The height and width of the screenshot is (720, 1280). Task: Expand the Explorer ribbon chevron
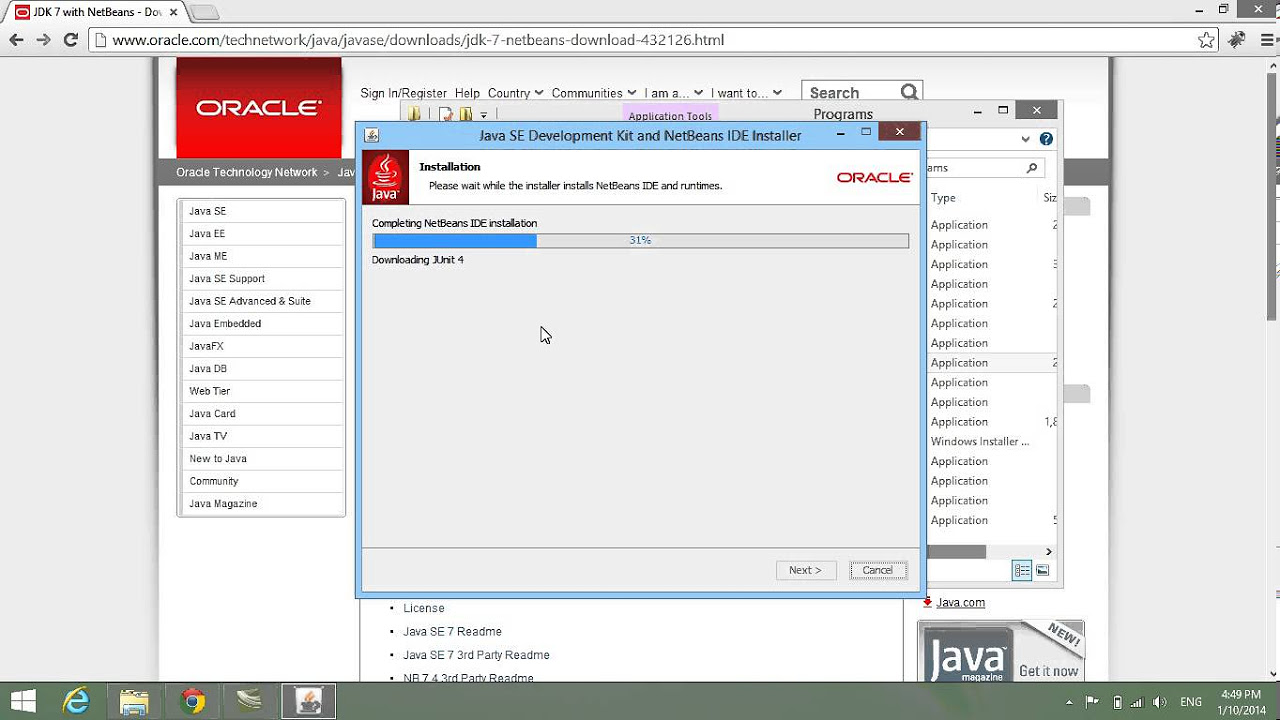pyautogui.click(x=1025, y=139)
